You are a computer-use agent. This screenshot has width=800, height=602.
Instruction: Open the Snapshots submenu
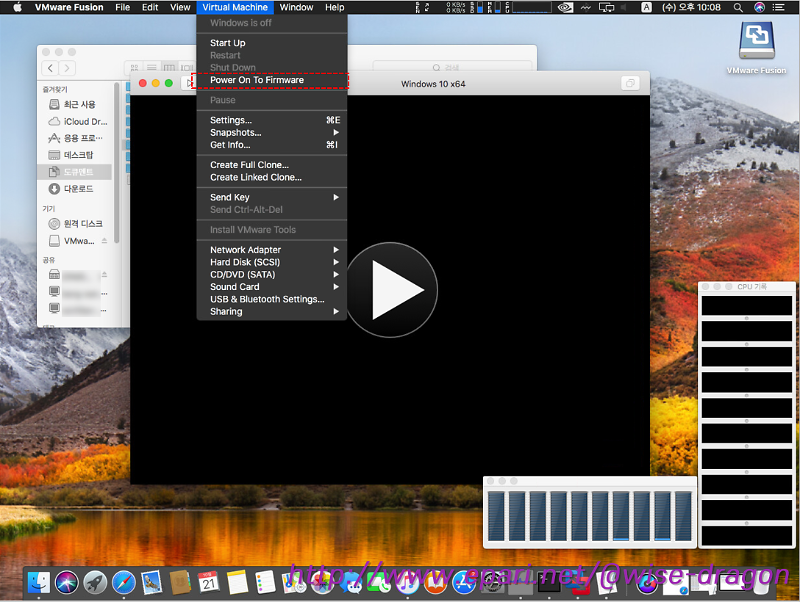(x=271, y=133)
